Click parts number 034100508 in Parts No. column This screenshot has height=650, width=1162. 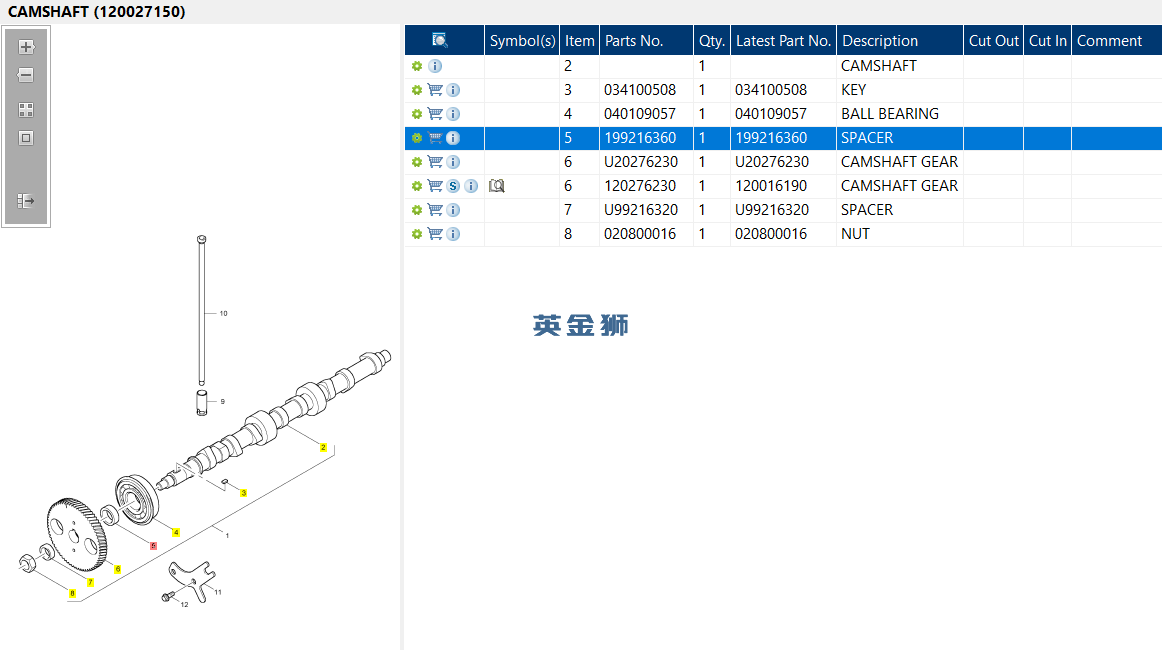(640, 90)
